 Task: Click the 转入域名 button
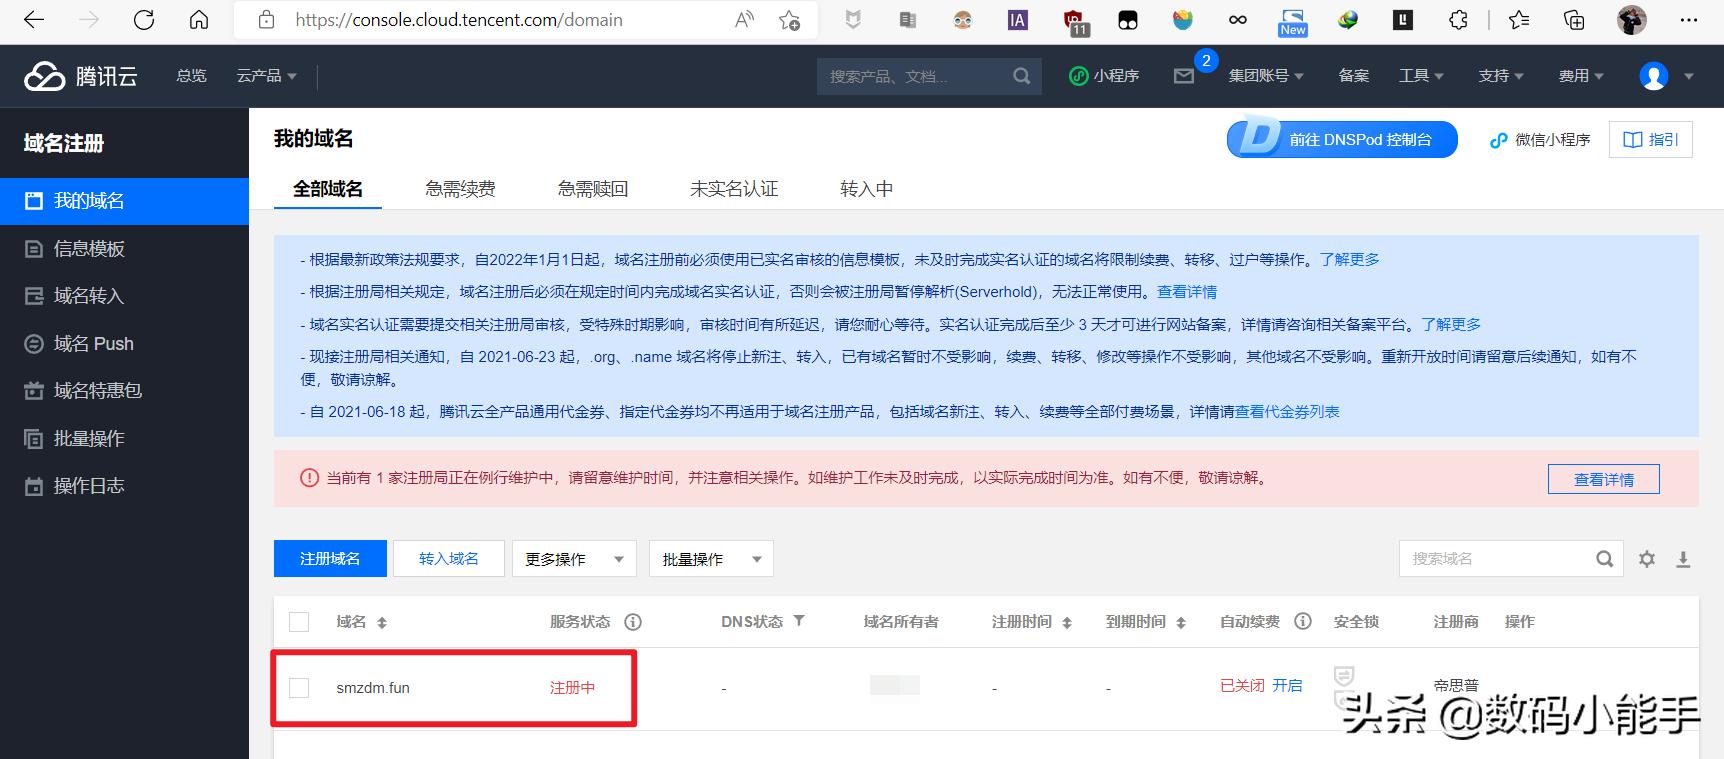click(x=449, y=559)
